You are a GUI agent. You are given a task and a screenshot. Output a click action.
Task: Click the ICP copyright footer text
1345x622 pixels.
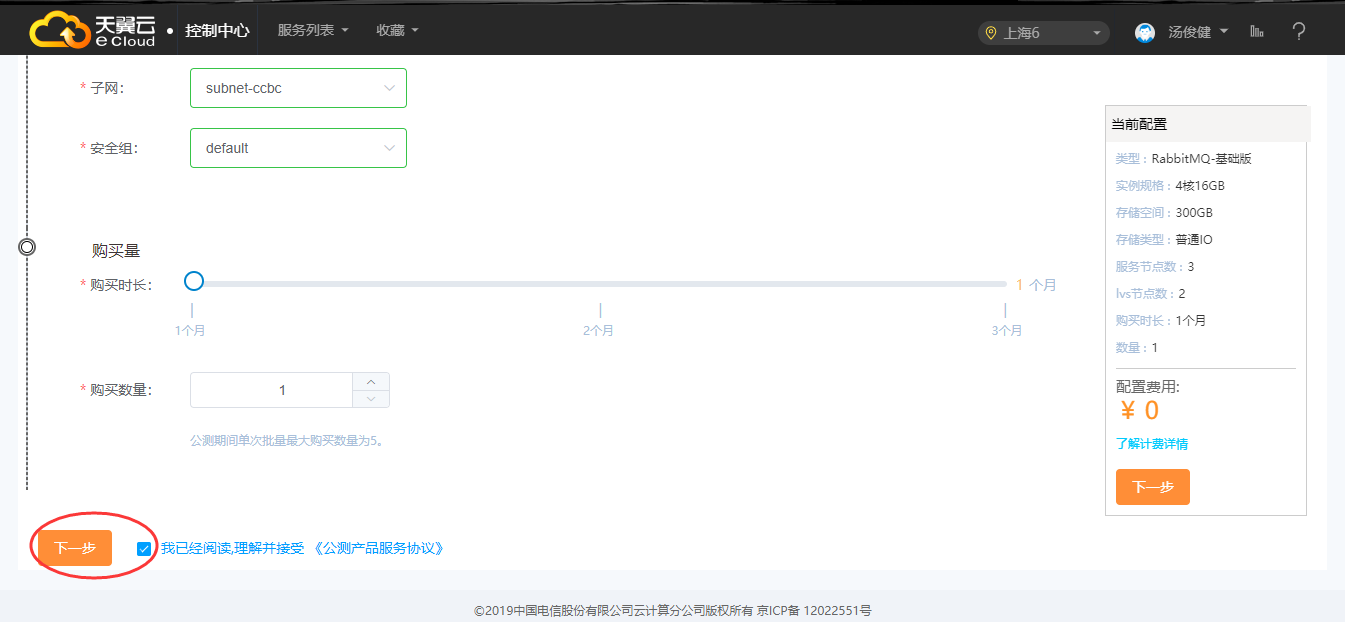[x=673, y=610]
